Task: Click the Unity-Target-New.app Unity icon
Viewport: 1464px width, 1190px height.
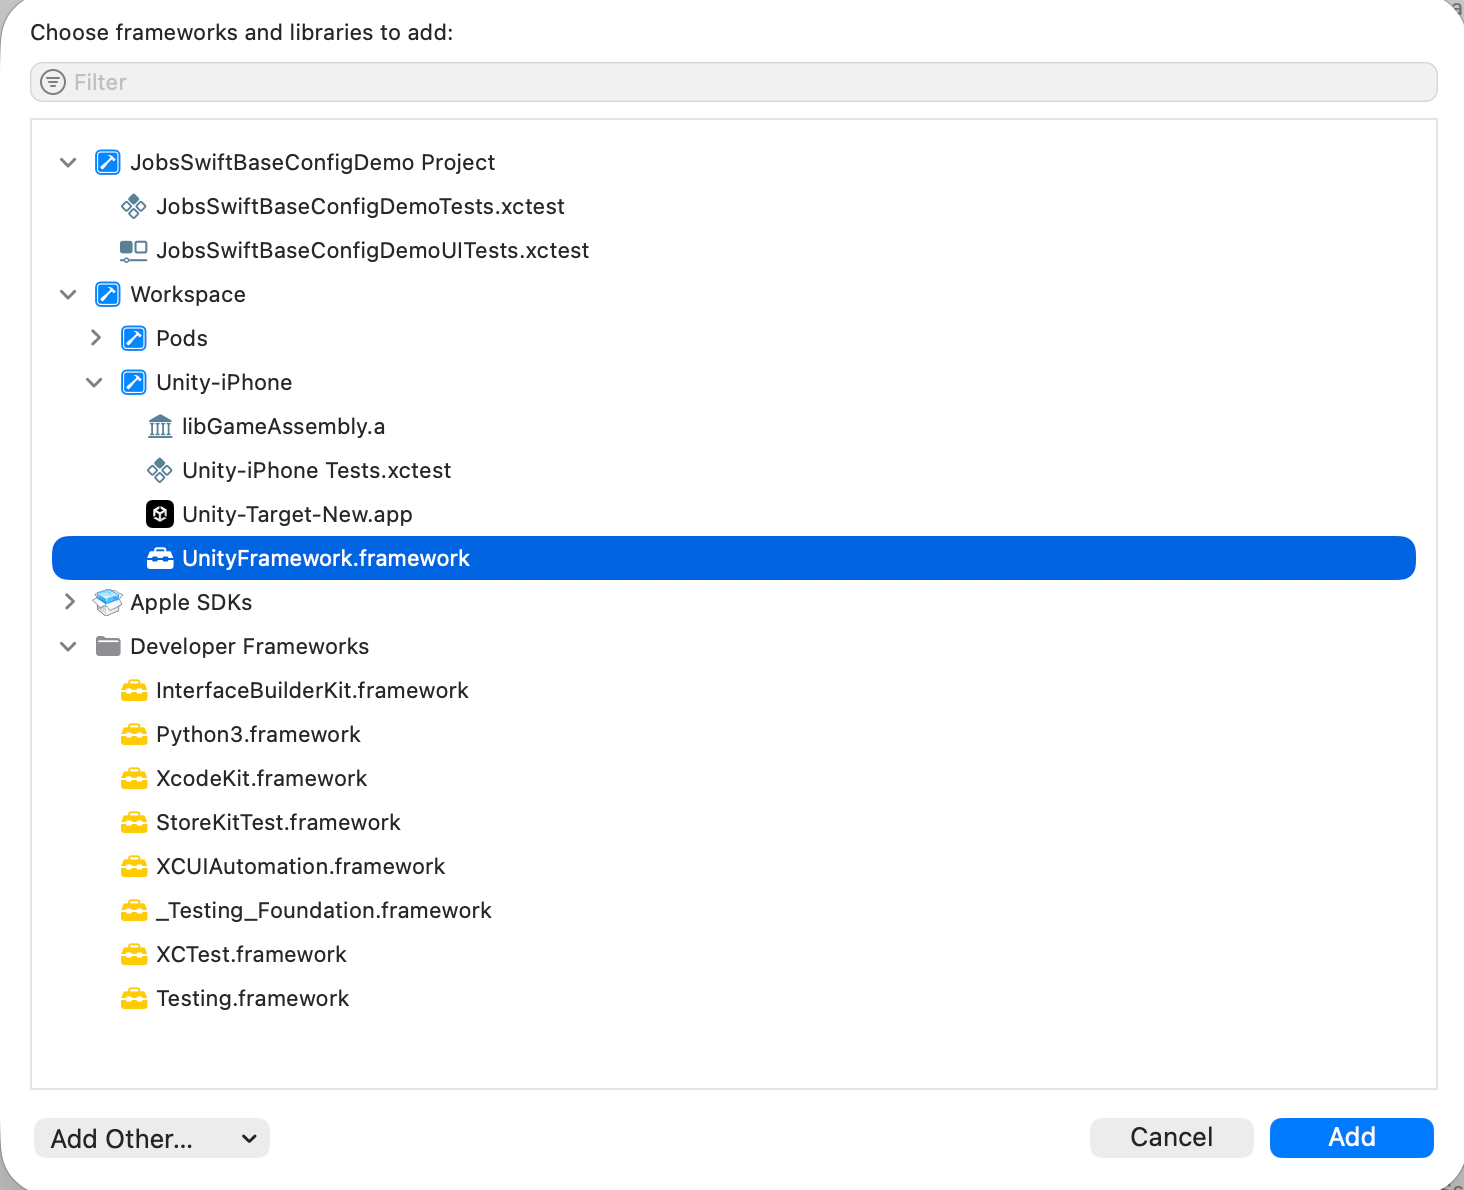Action: (x=159, y=514)
